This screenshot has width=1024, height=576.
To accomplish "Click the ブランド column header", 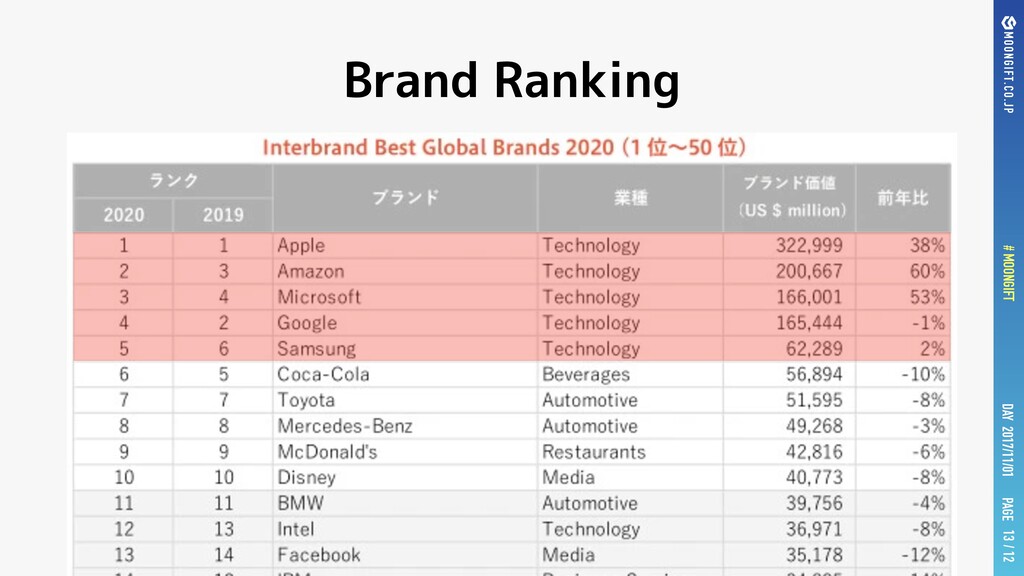I will (x=406, y=198).
